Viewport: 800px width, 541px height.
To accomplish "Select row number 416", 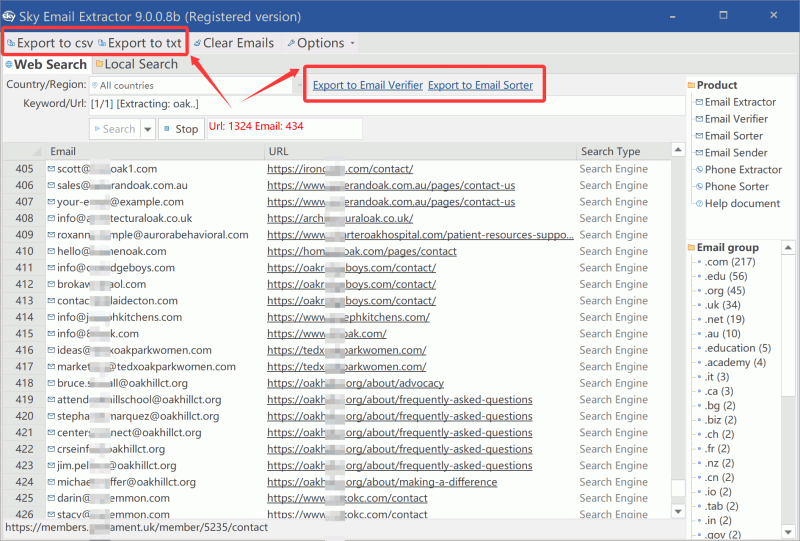I will click(24, 350).
